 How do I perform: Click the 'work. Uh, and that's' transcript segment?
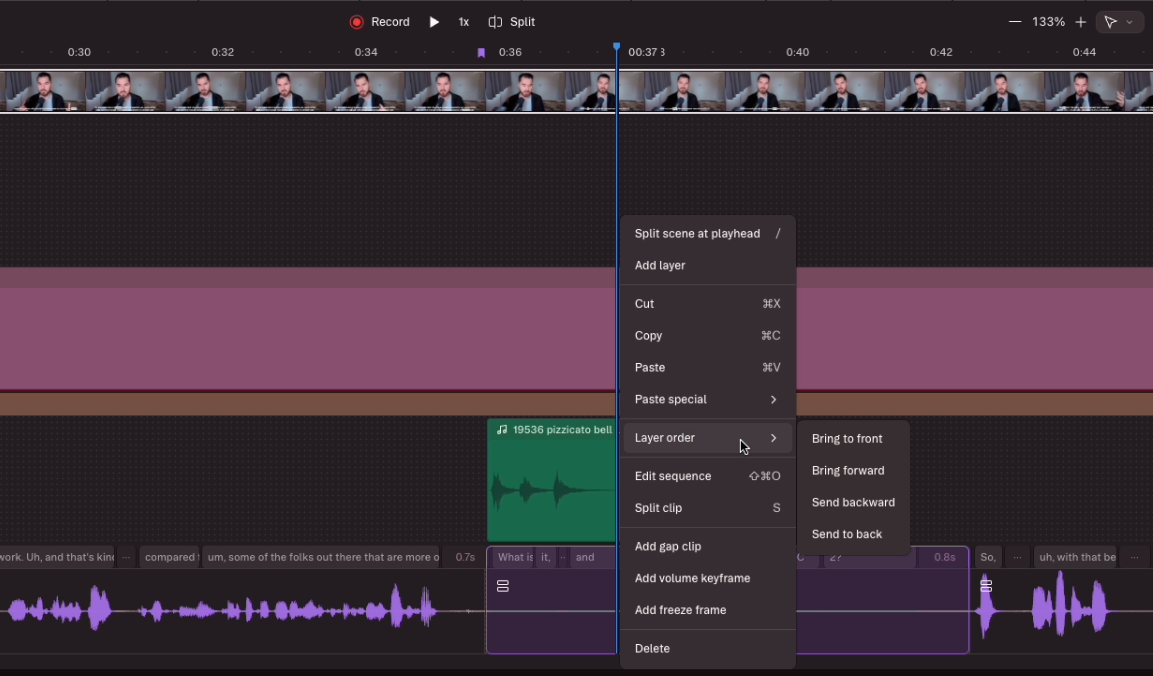coord(57,557)
